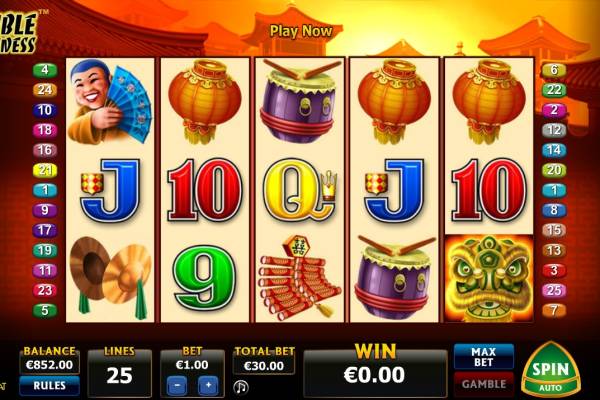Click the payline 25 marker
This screenshot has width=600, height=400.
(554, 290)
